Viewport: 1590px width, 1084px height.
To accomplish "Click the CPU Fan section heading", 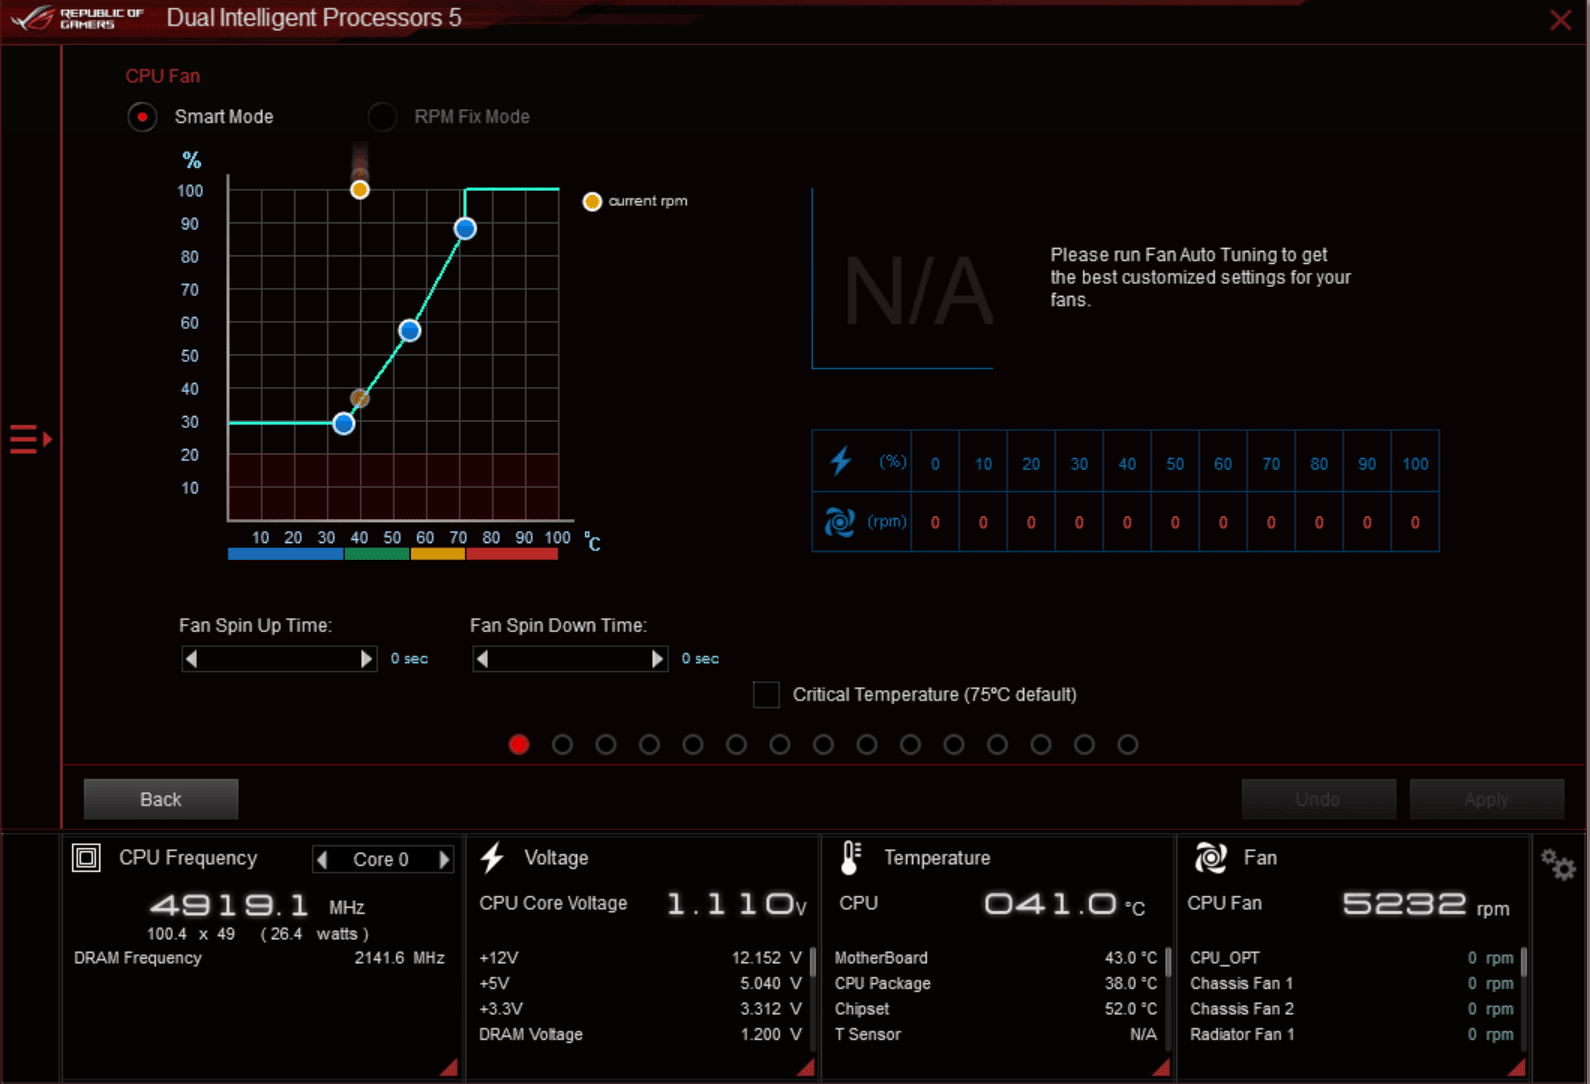I will pos(162,76).
